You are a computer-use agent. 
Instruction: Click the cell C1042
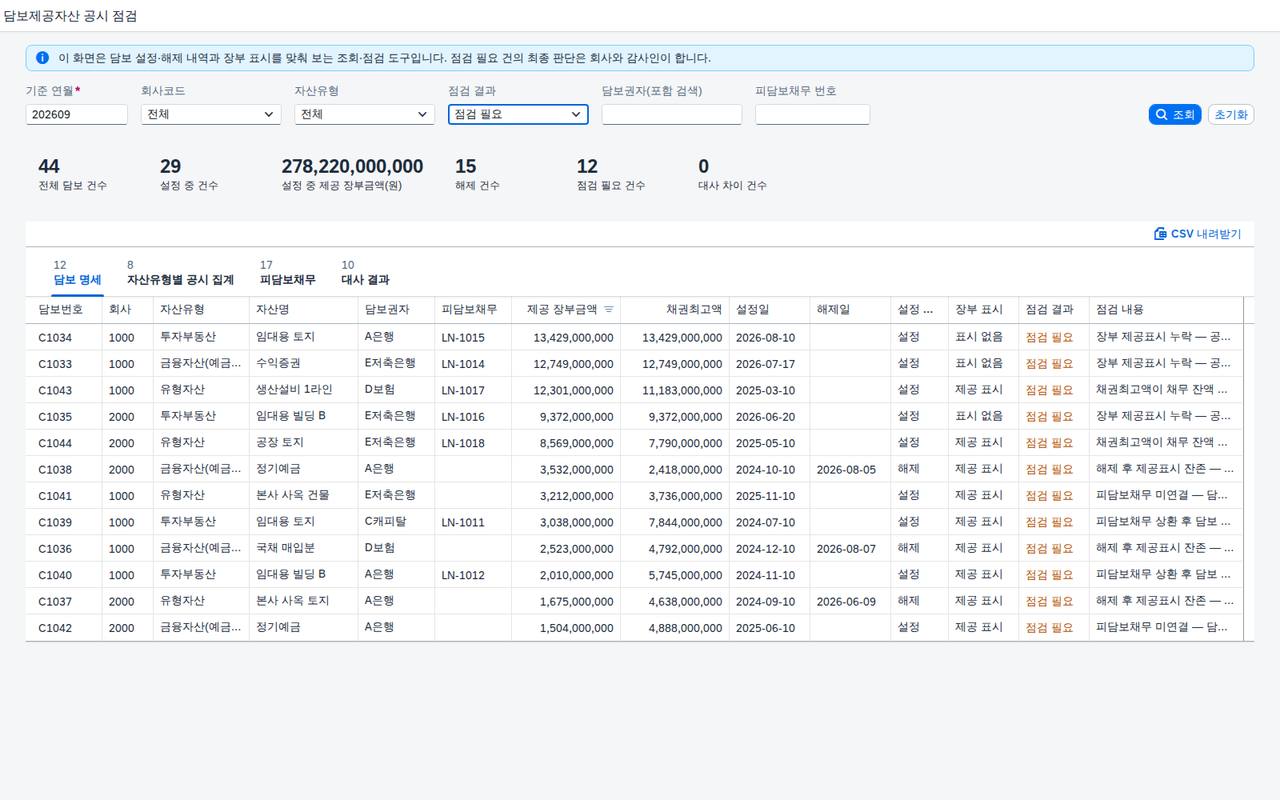(x=55, y=627)
